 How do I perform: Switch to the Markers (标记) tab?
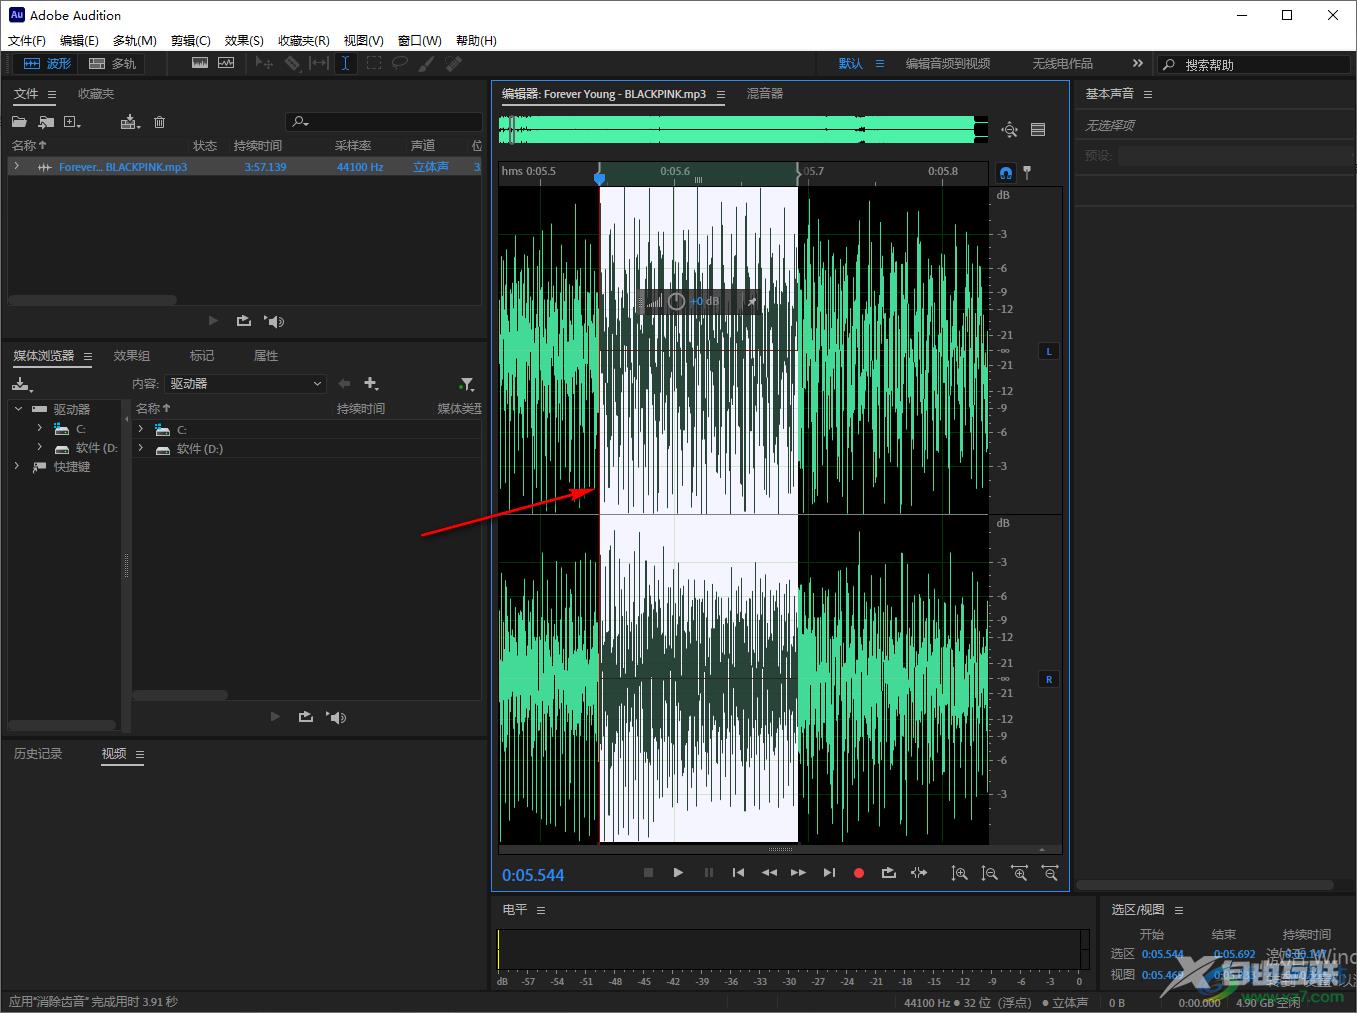(x=202, y=356)
